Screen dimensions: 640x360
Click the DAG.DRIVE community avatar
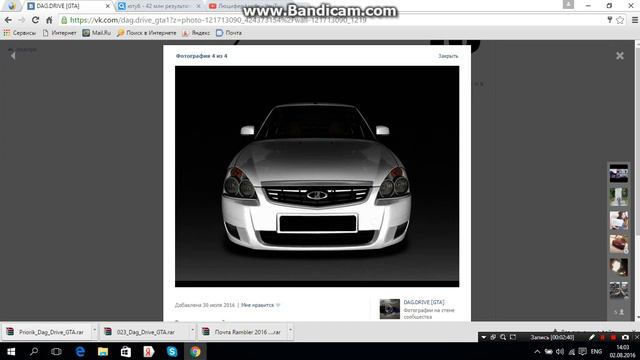point(389,309)
